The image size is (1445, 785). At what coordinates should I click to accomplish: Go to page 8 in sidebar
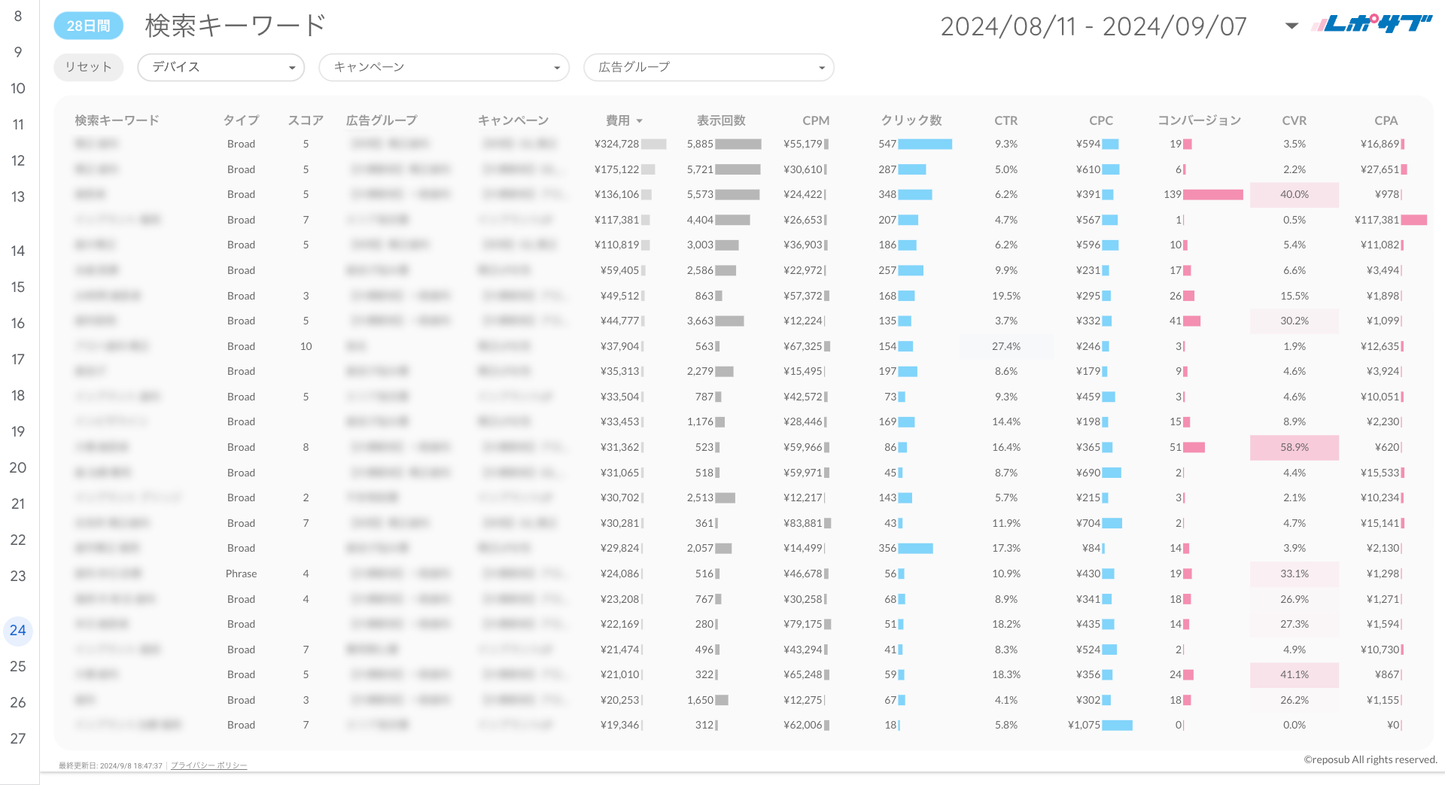[18, 16]
